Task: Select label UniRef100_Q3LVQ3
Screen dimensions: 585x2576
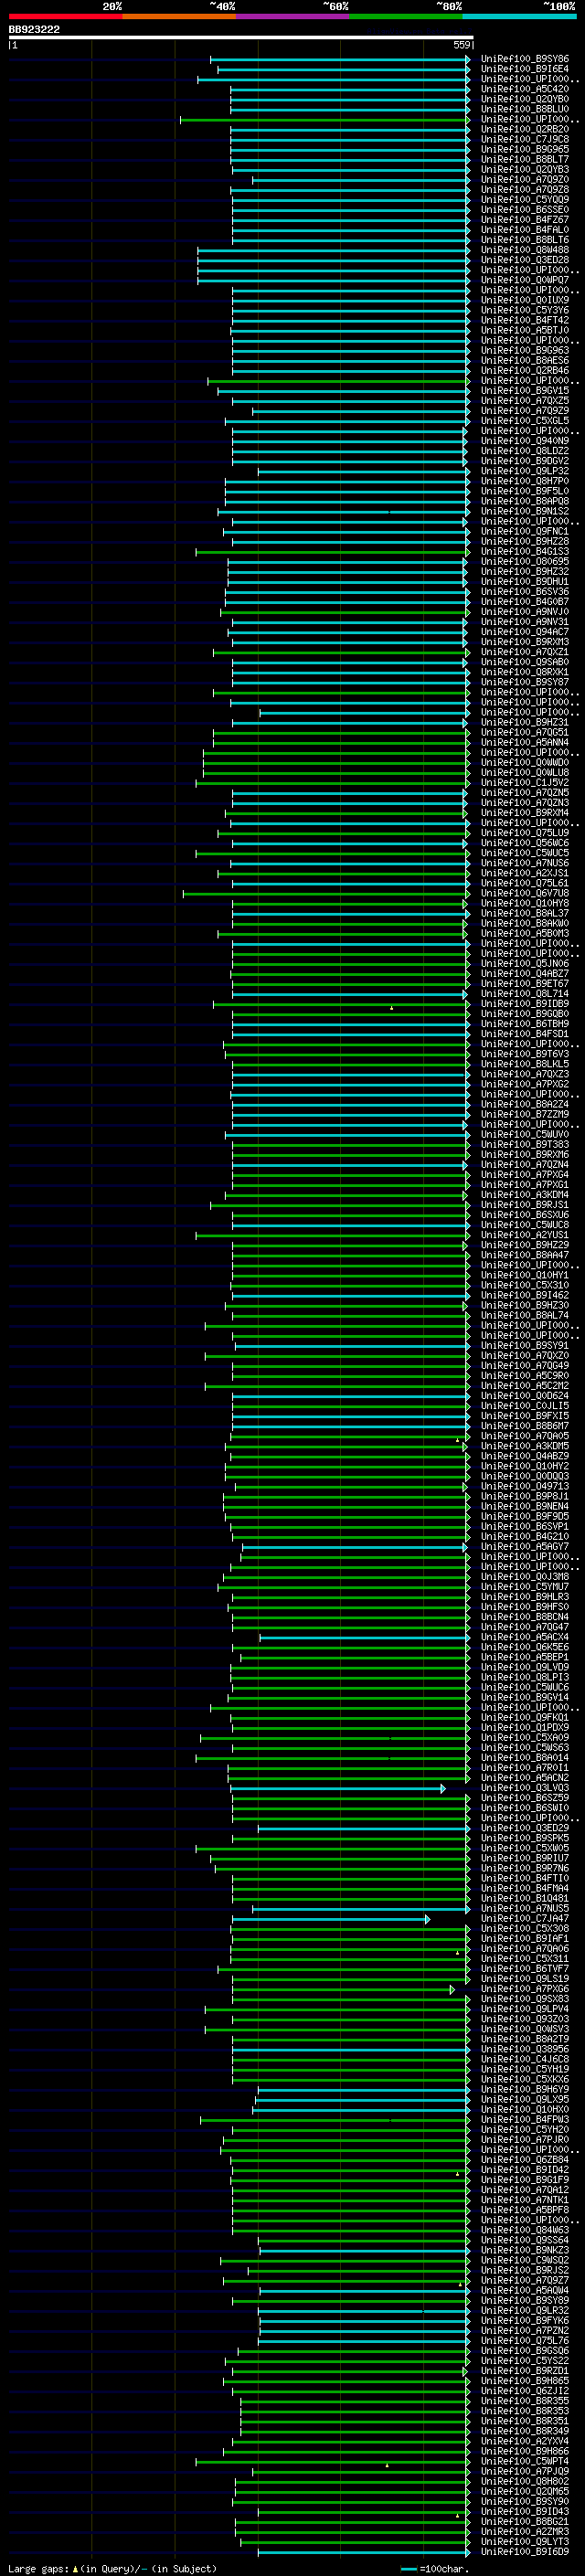Action: point(524,1789)
